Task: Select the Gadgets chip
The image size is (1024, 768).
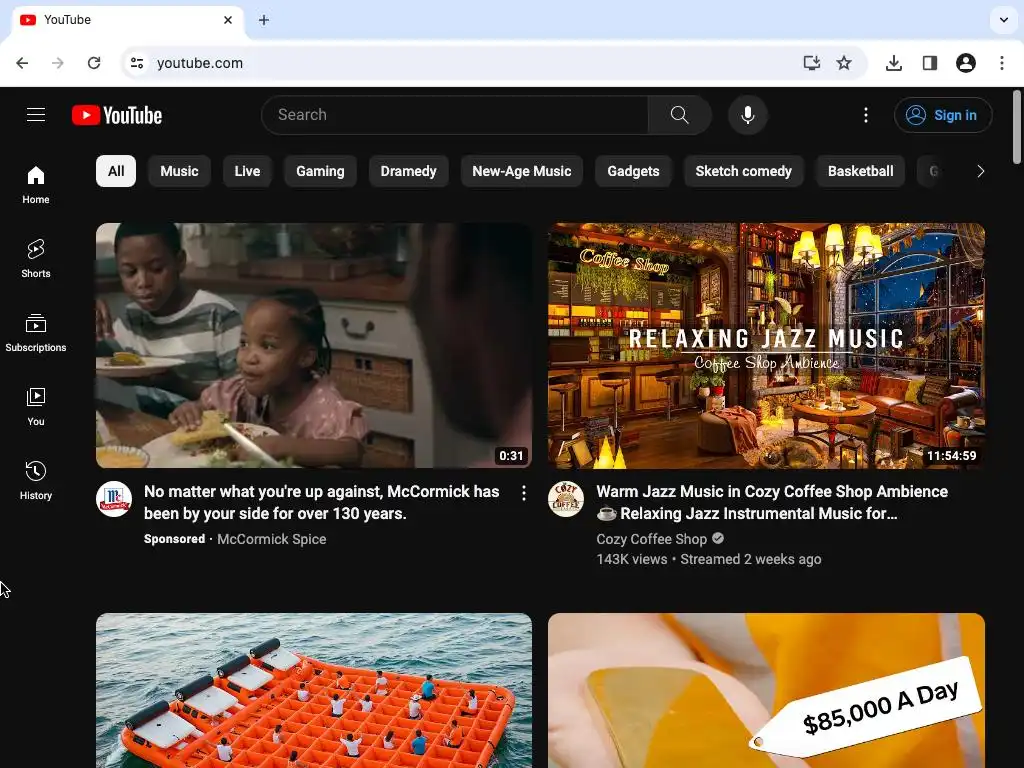Action: click(x=633, y=171)
